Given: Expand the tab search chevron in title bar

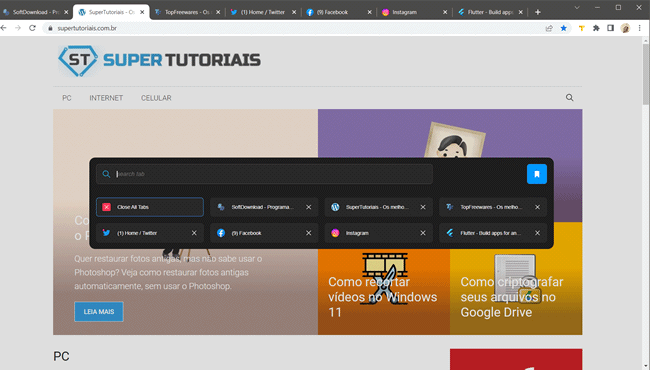Looking at the screenshot, I should (x=577, y=7).
